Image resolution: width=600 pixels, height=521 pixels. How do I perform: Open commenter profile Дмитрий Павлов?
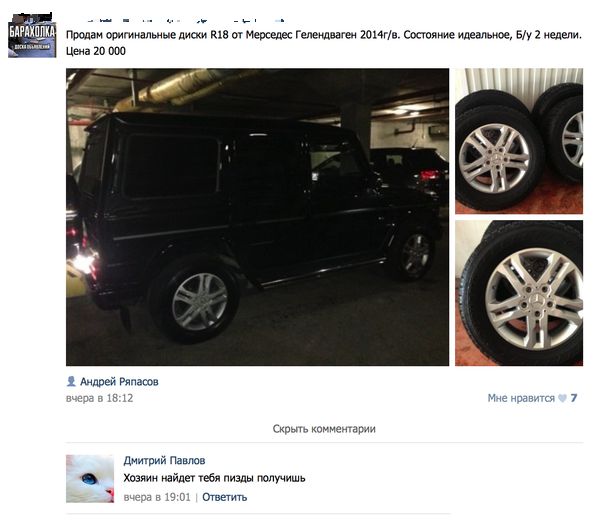(x=164, y=460)
